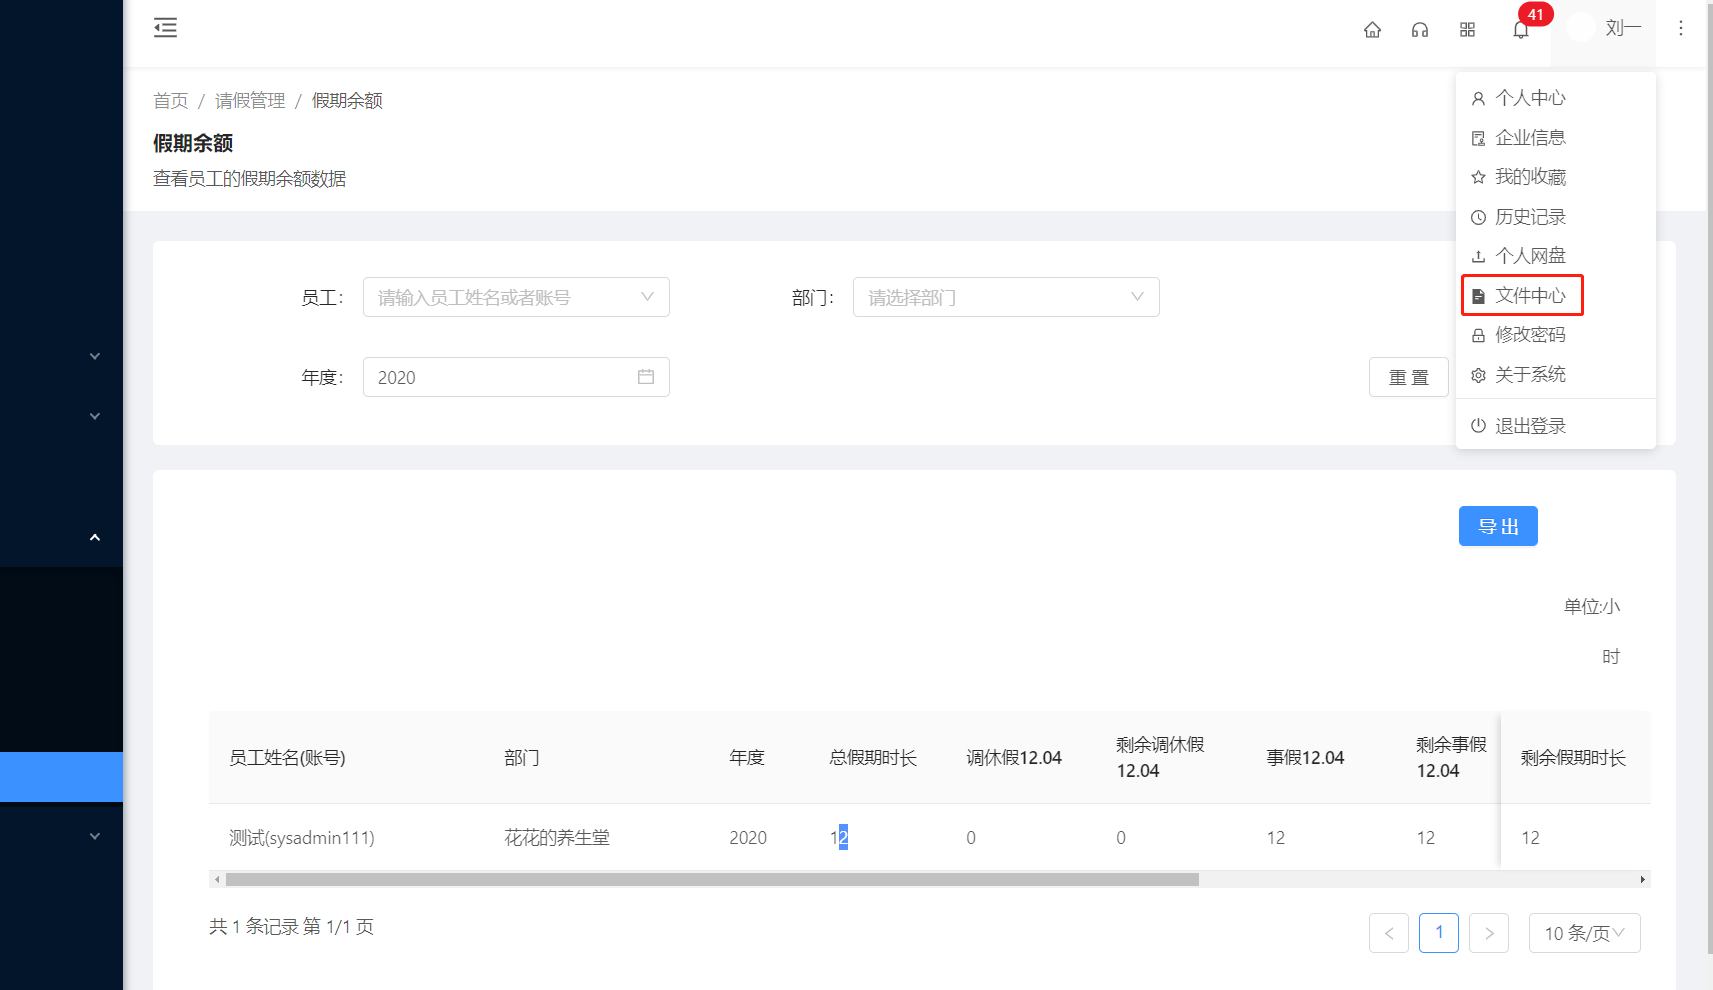
Task: Expand the first collapsed sidebar menu chevron
Action: pos(95,356)
